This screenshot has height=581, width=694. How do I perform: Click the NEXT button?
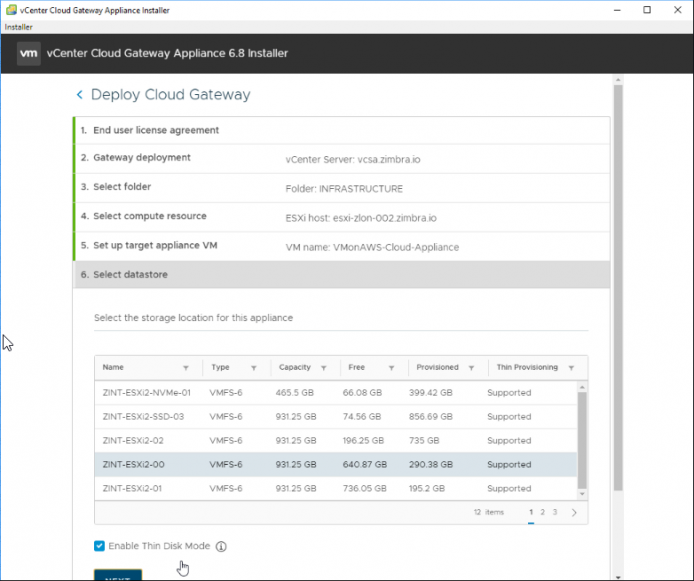[x=118, y=575]
